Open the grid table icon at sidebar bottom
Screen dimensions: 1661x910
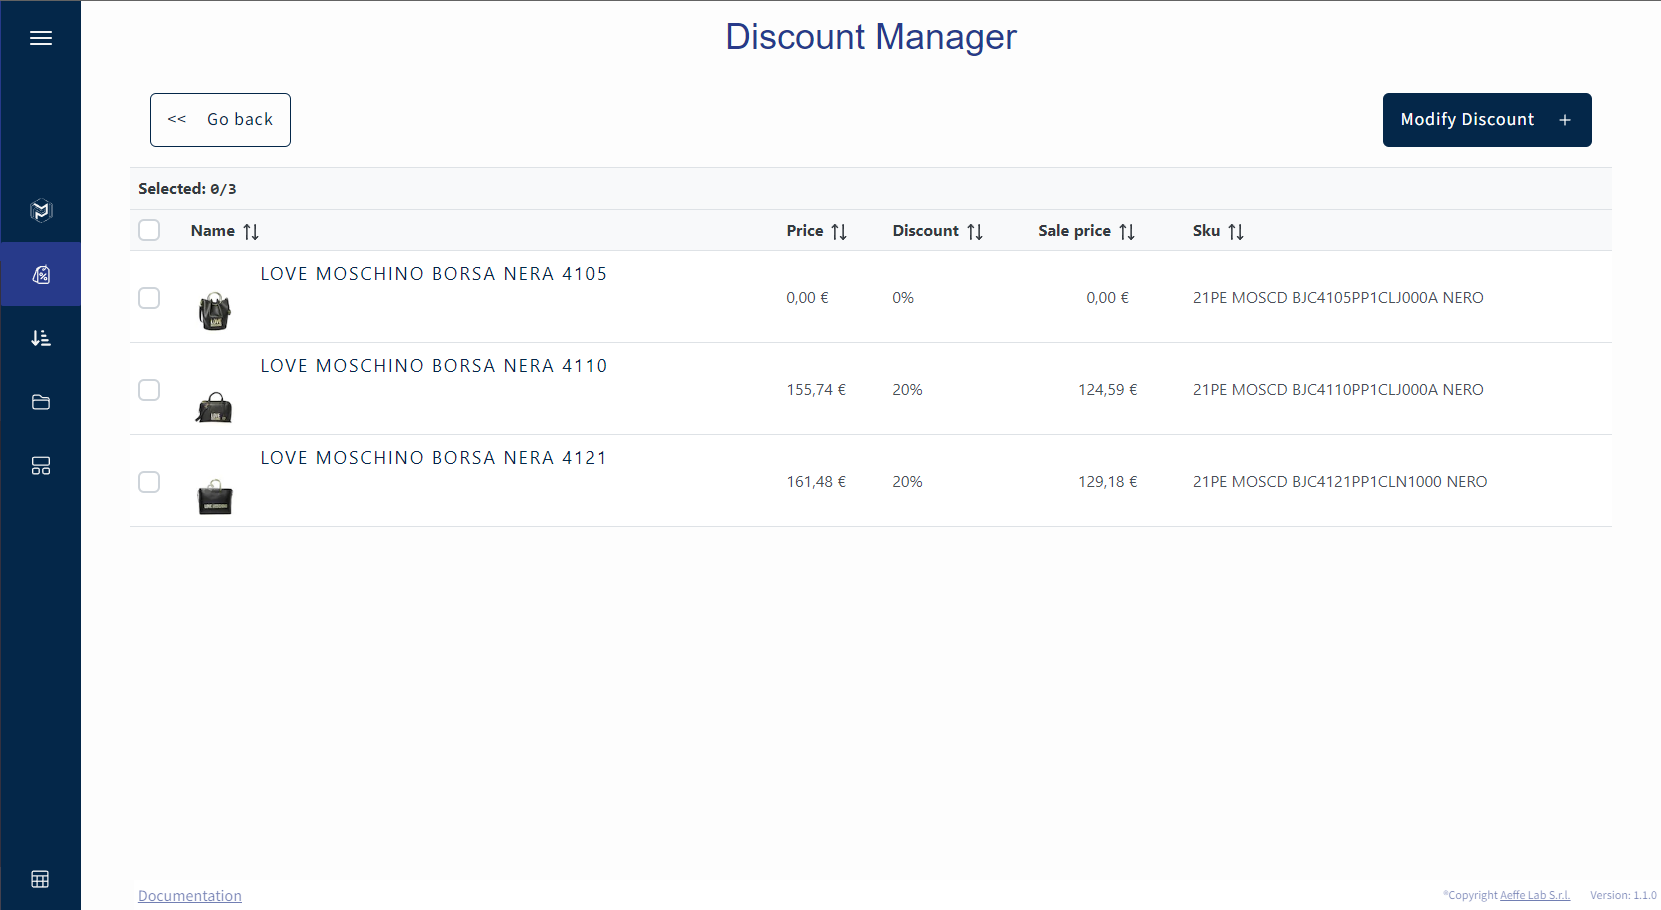click(40, 879)
